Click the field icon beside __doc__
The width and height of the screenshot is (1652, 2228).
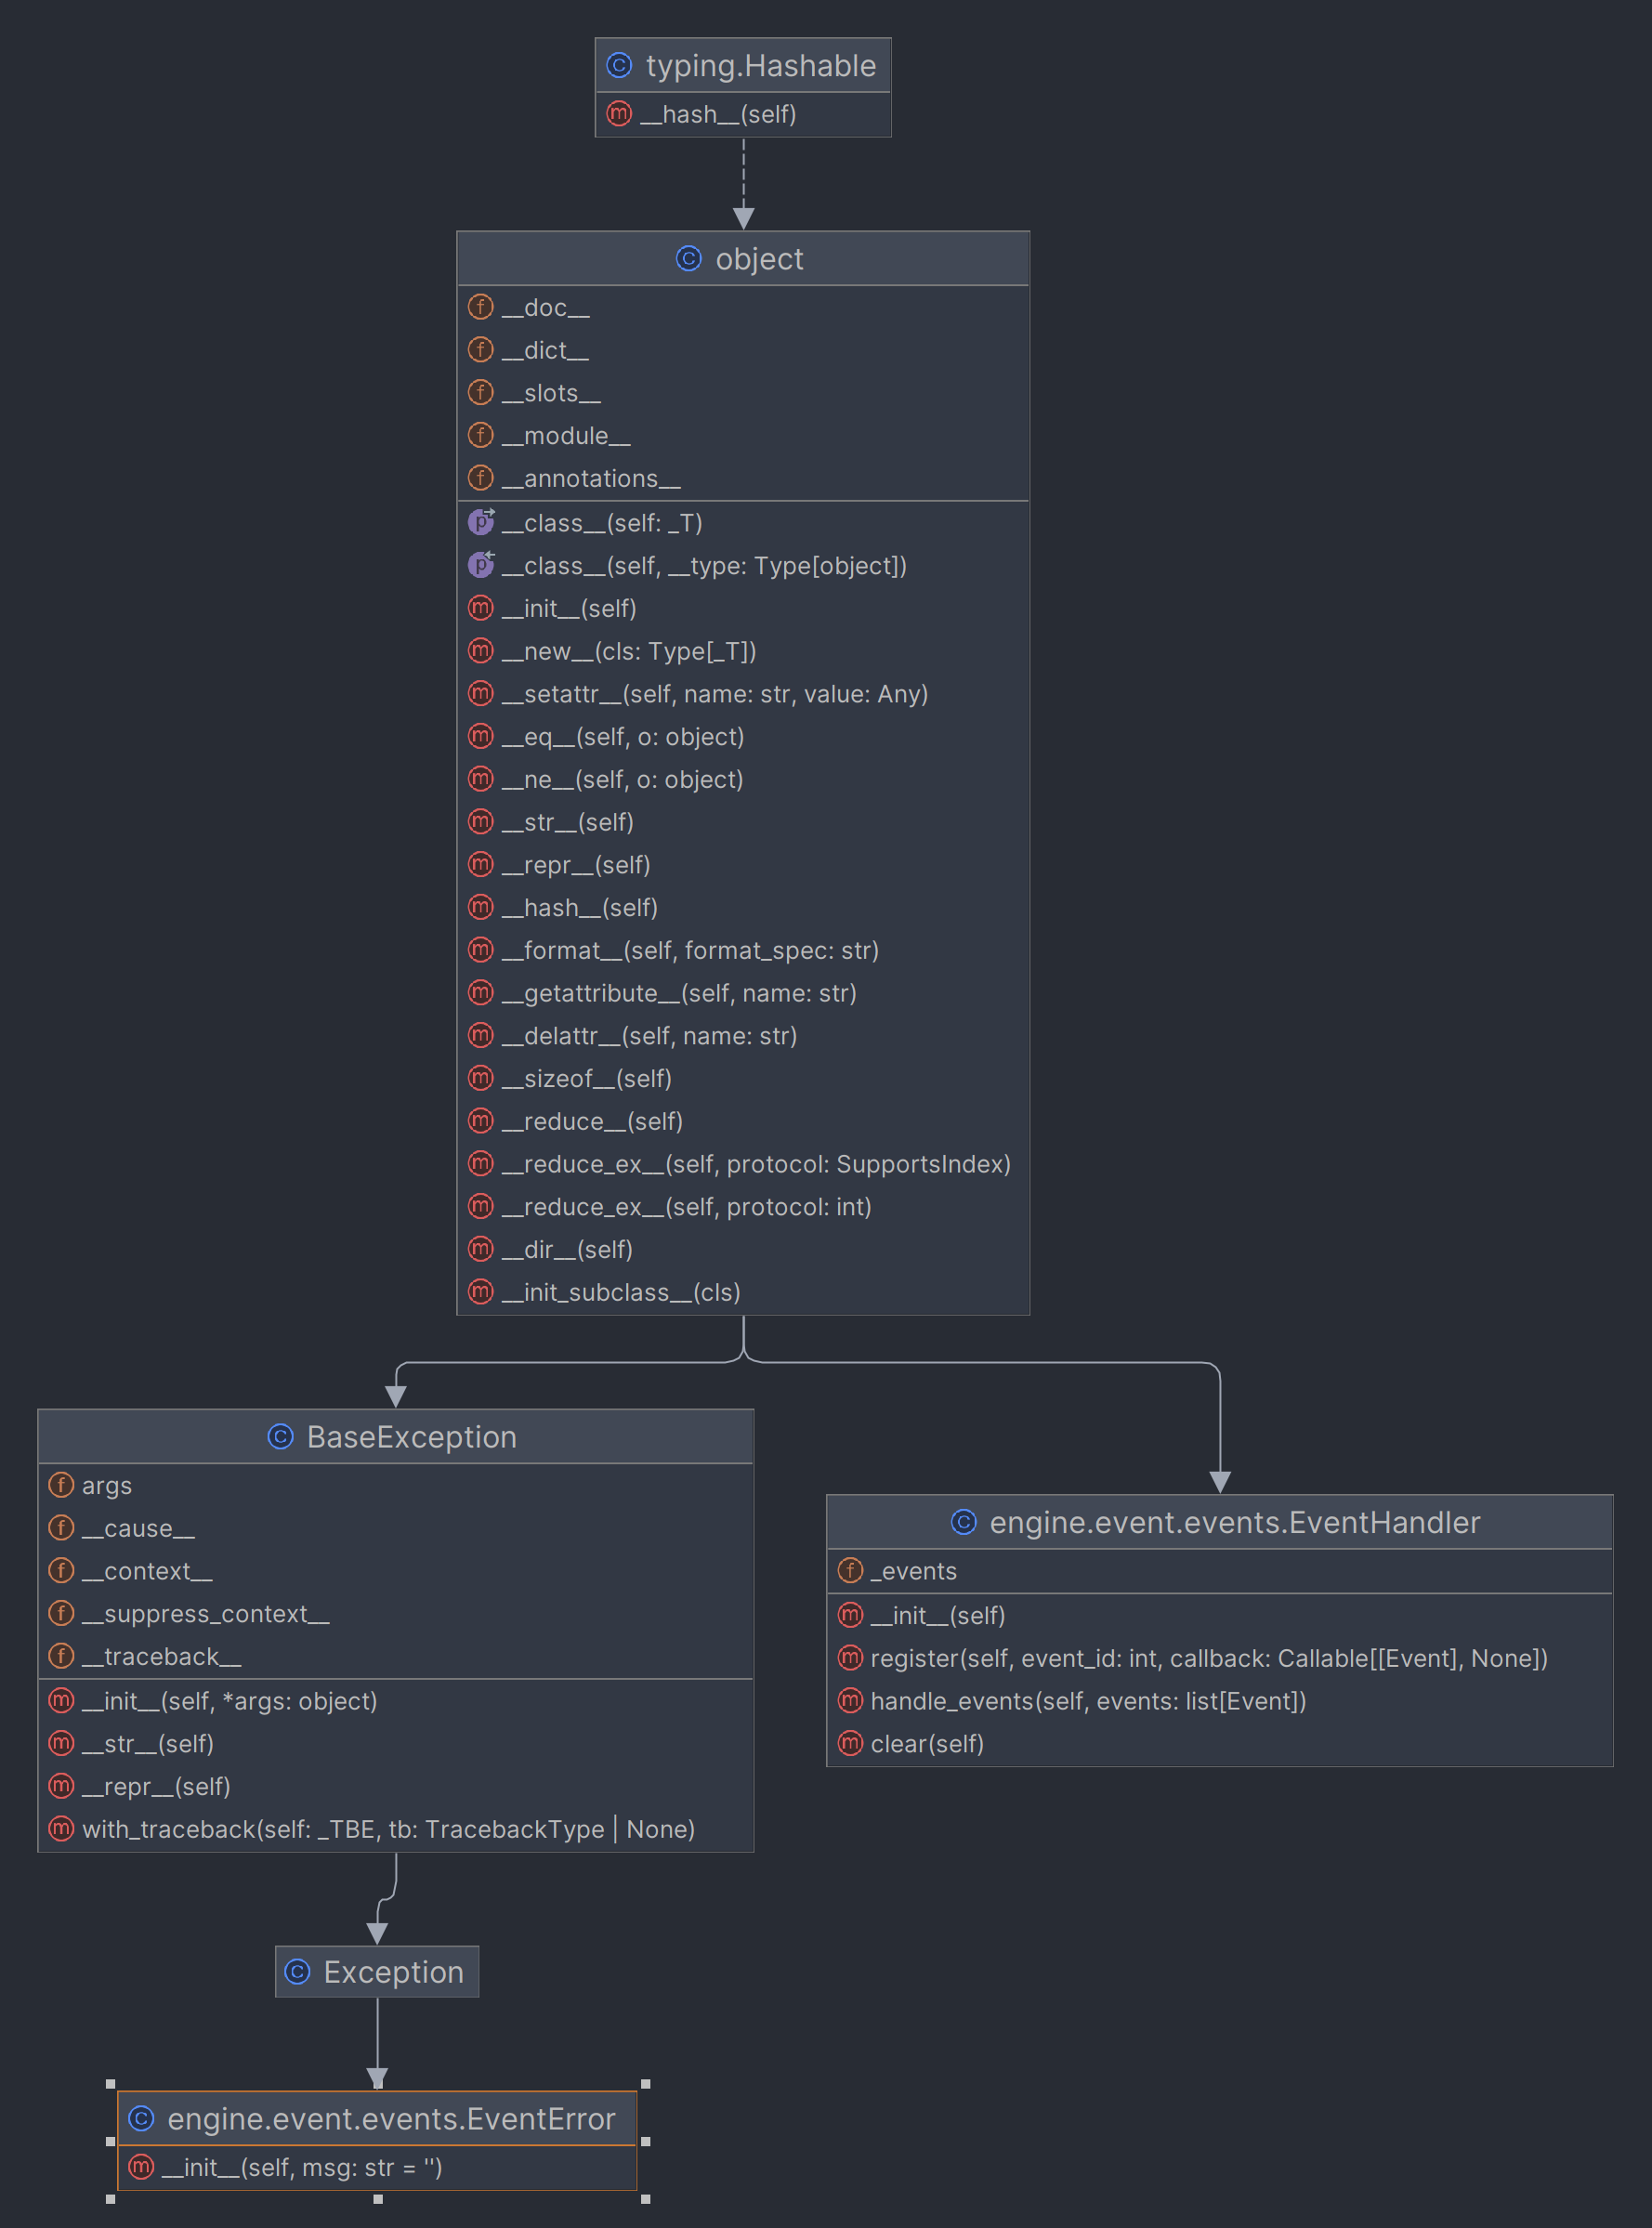click(481, 307)
